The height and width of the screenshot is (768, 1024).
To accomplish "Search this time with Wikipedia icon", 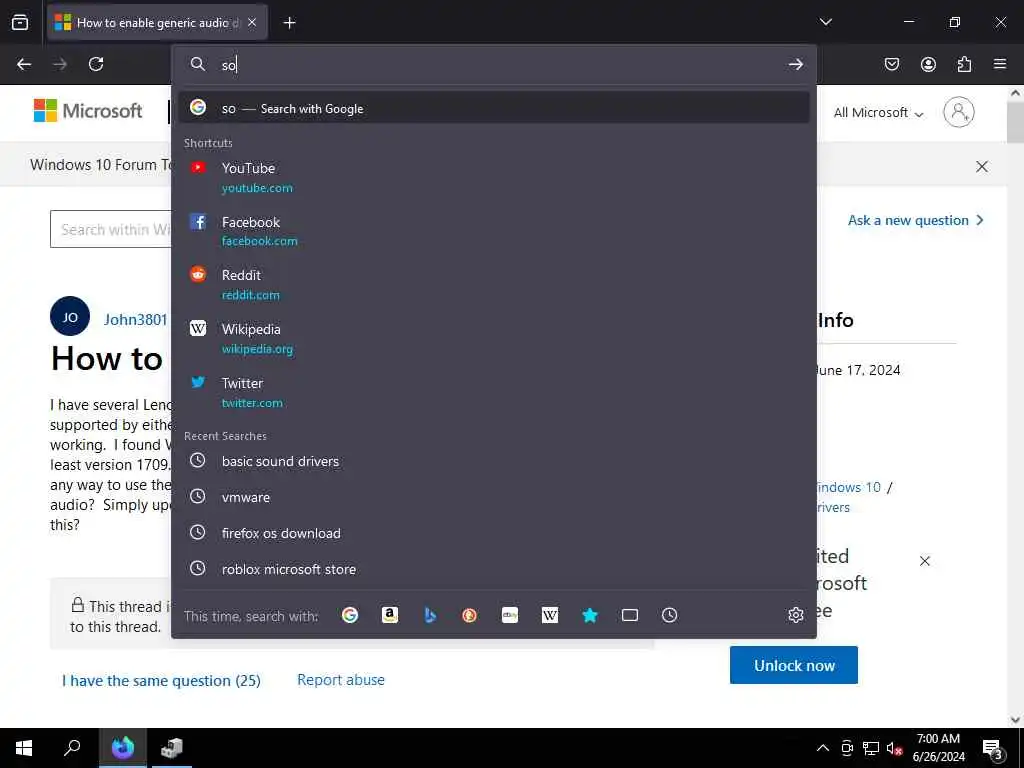I will (550, 615).
